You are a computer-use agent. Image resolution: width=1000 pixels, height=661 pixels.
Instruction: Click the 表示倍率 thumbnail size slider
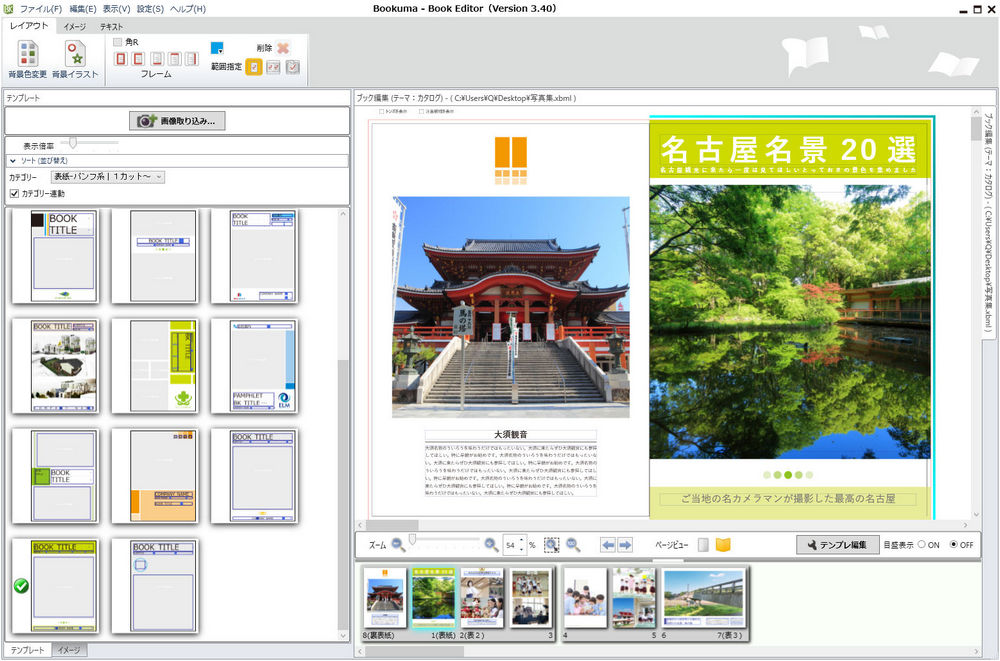74,144
